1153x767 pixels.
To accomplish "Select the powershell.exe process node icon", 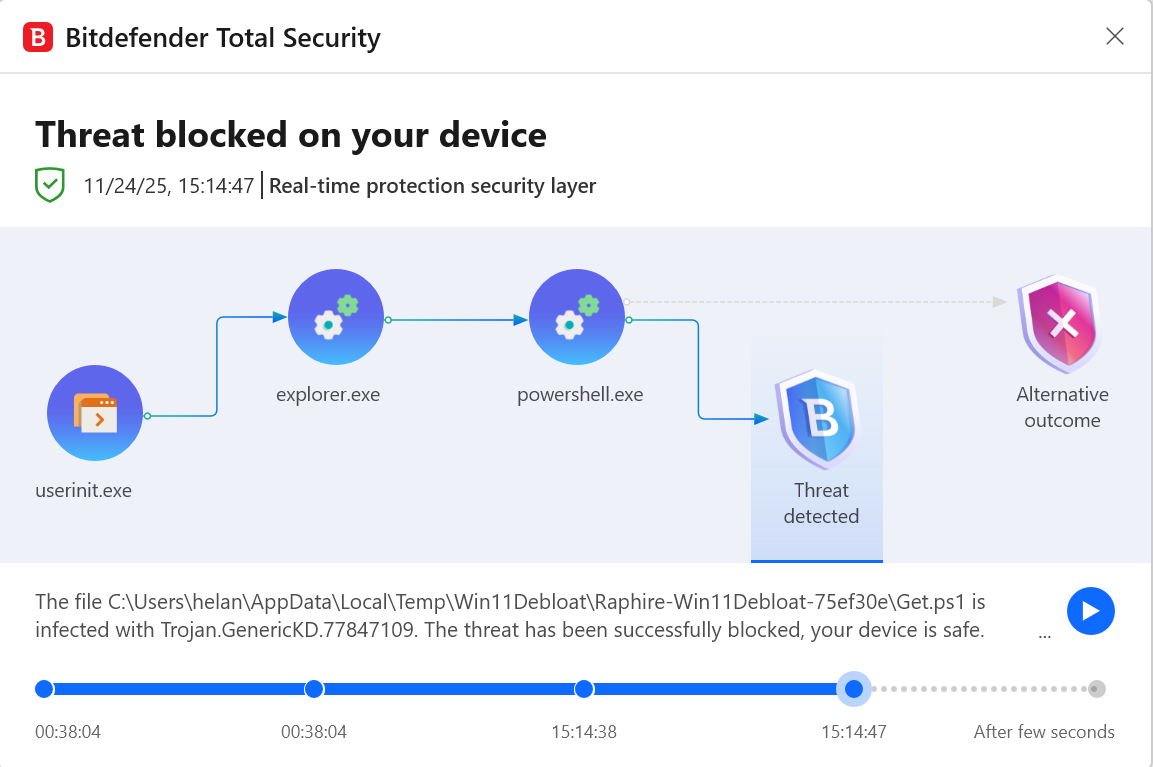I will (577, 317).
